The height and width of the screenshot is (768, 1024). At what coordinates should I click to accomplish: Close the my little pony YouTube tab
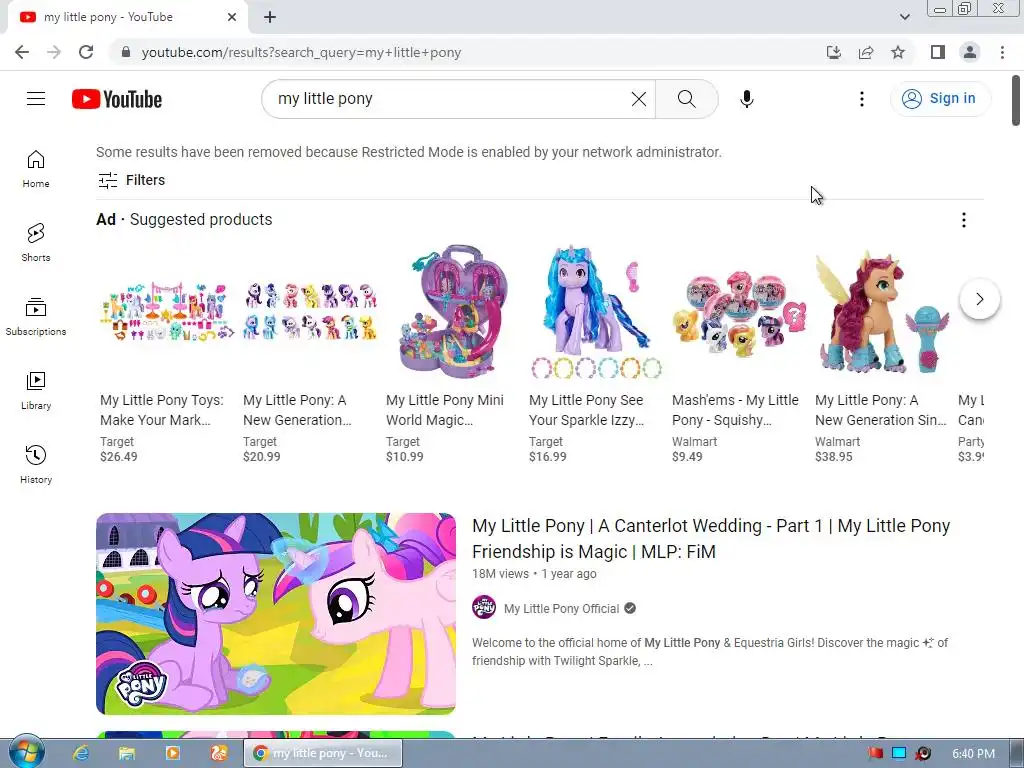(x=232, y=18)
